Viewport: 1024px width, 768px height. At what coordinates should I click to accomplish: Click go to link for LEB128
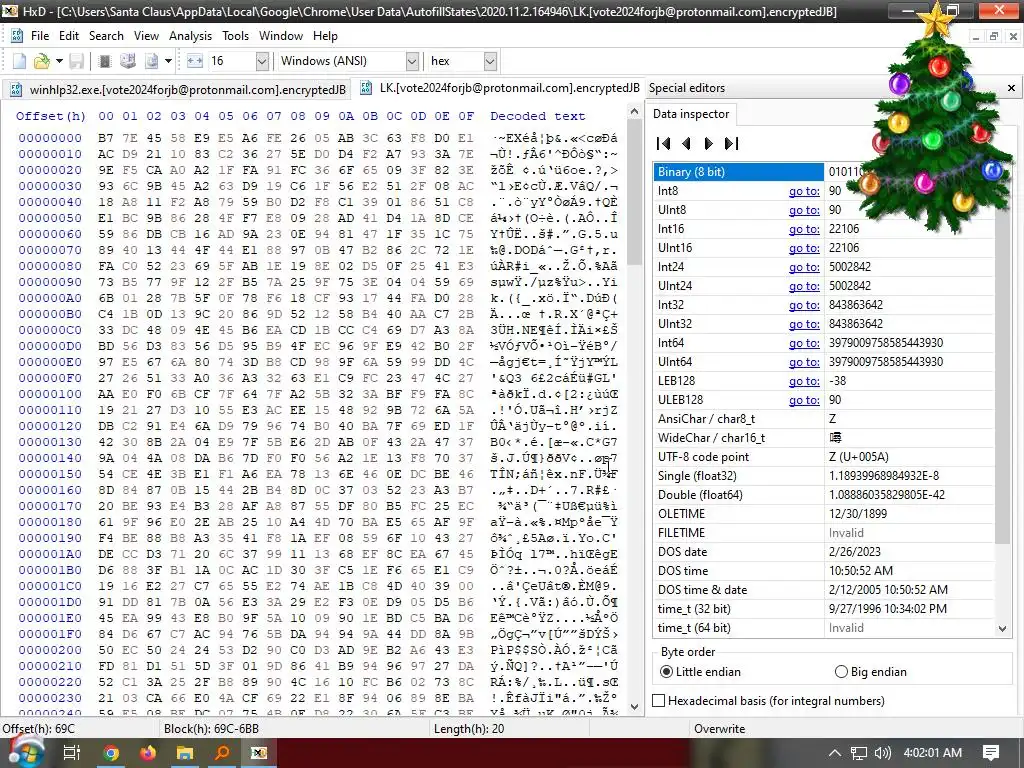(x=804, y=381)
